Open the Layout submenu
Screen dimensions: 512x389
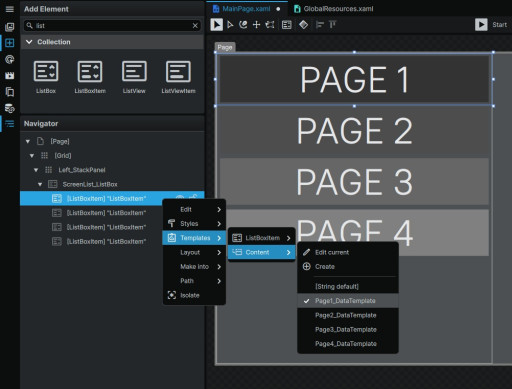pos(194,252)
